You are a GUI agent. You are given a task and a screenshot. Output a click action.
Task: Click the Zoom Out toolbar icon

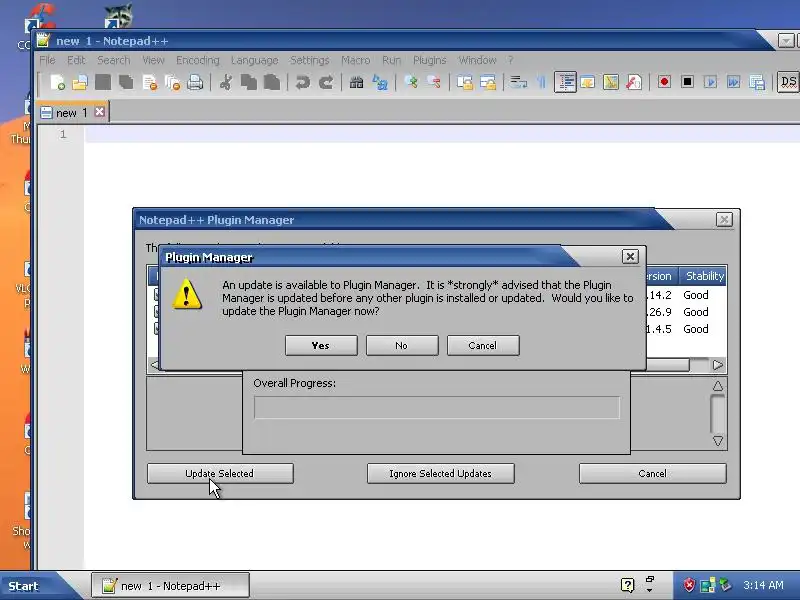(434, 82)
